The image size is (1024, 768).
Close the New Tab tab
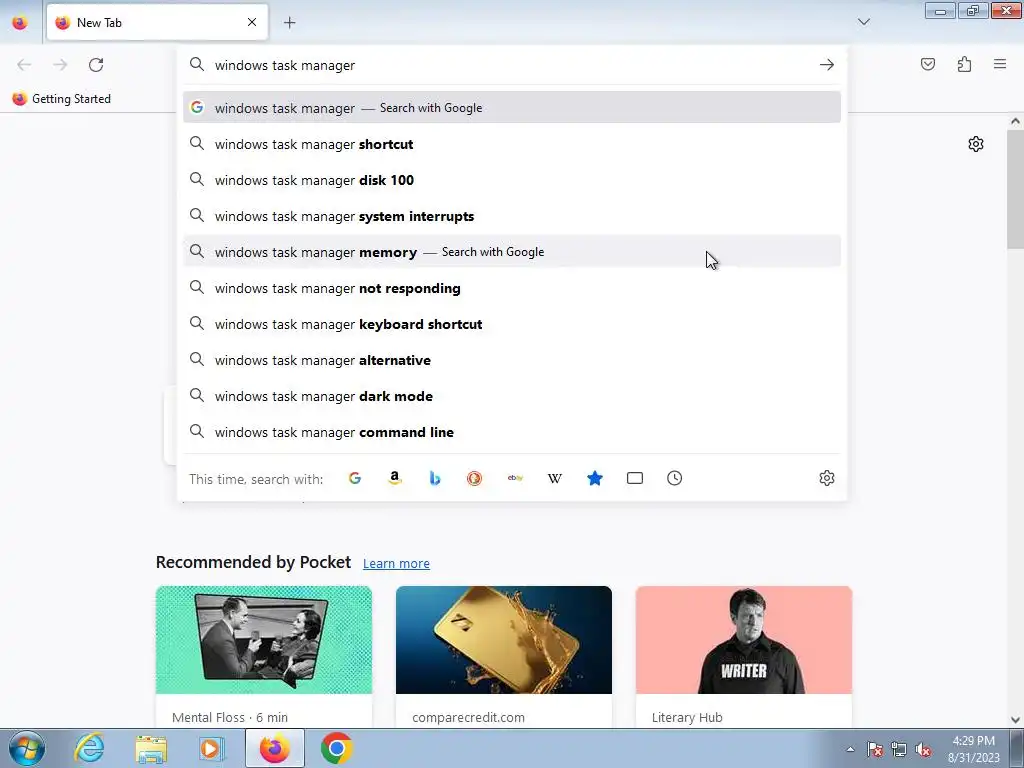pos(252,22)
